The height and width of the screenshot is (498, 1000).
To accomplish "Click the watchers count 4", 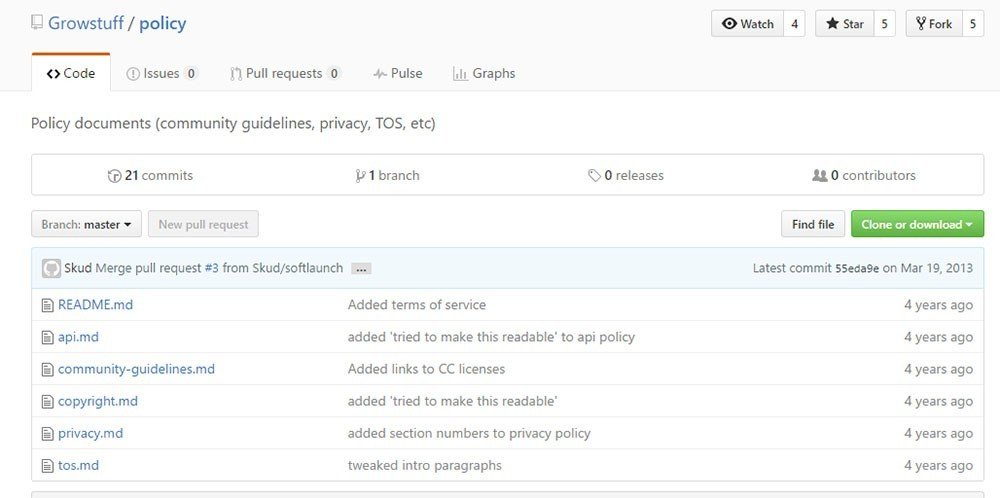I will 795,24.
